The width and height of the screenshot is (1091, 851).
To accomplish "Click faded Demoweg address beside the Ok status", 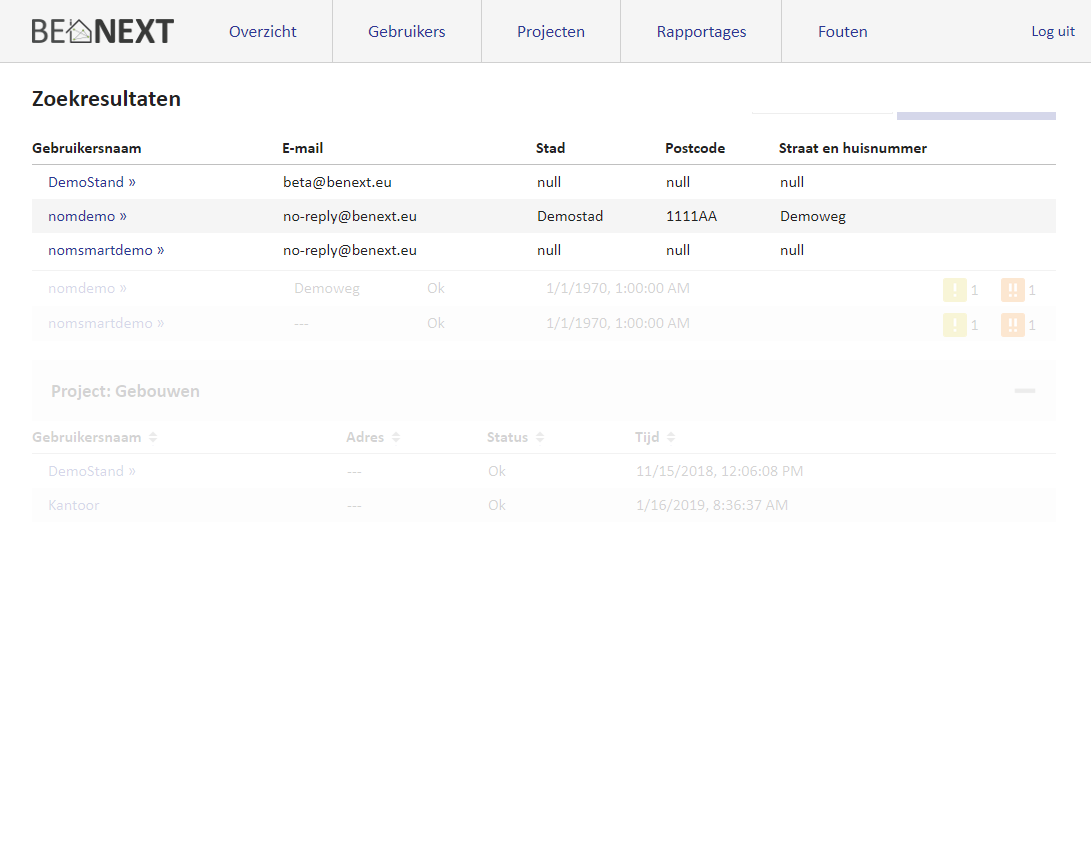I will 327,288.
